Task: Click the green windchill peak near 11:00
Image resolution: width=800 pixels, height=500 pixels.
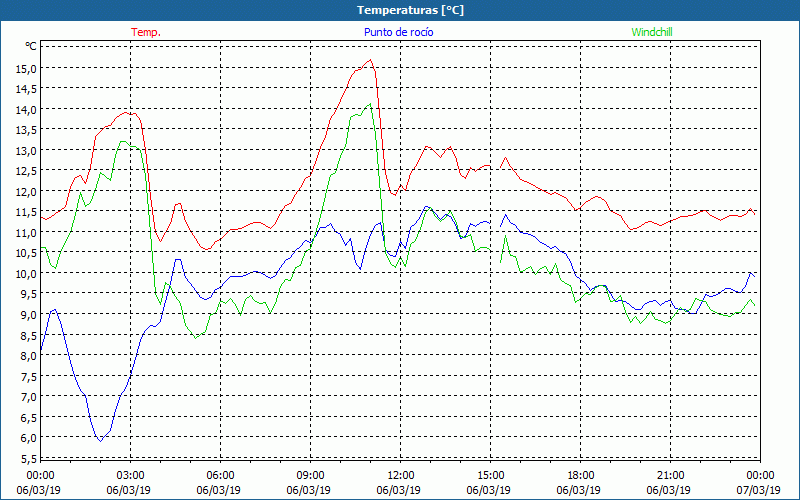Action: tap(369, 104)
